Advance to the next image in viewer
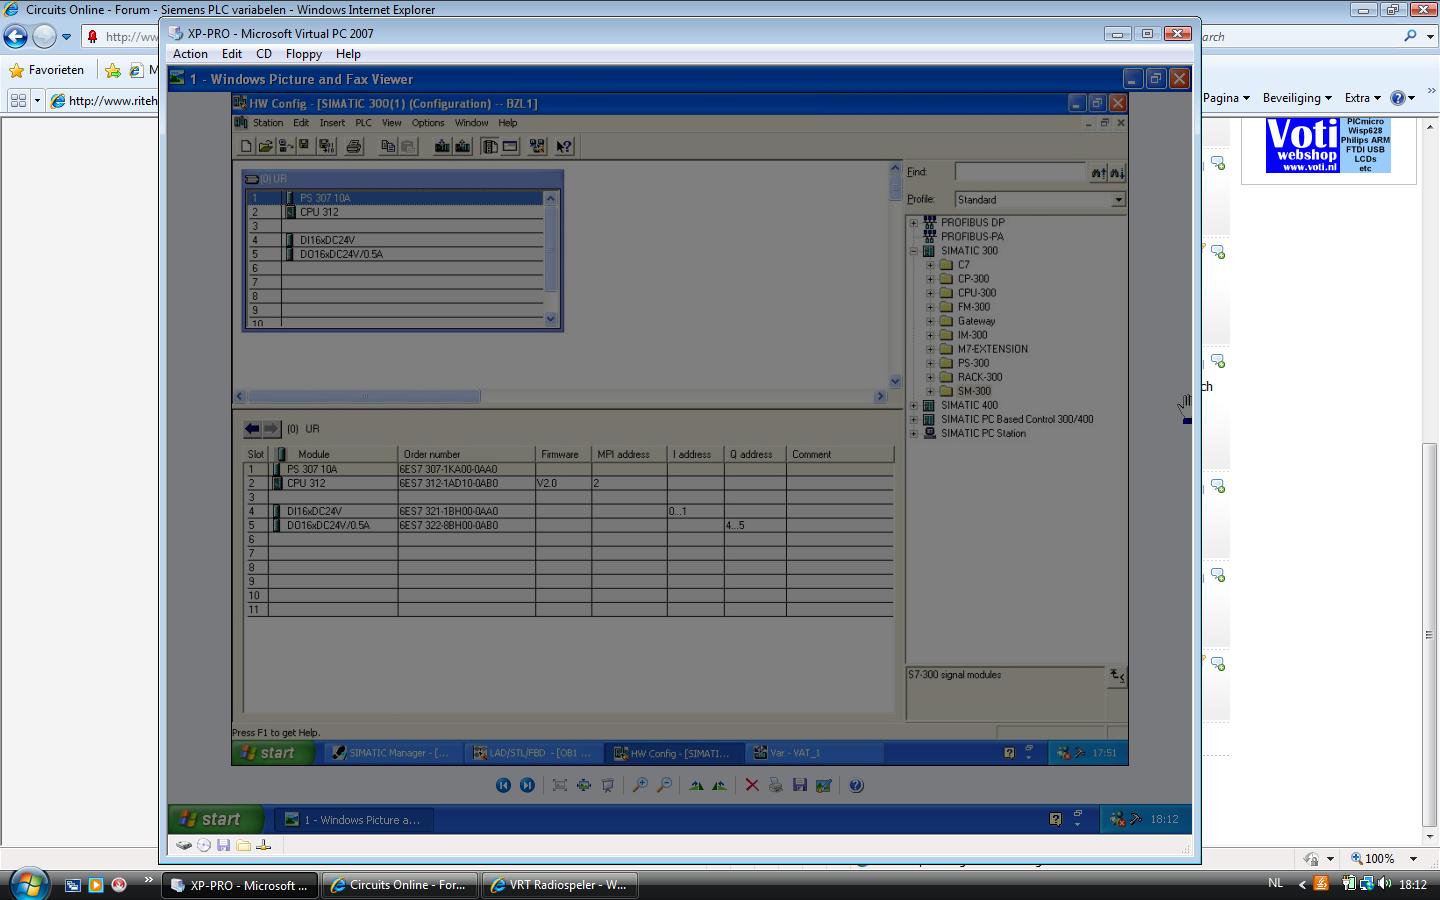This screenshot has width=1440, height=900. click(527, 786)
